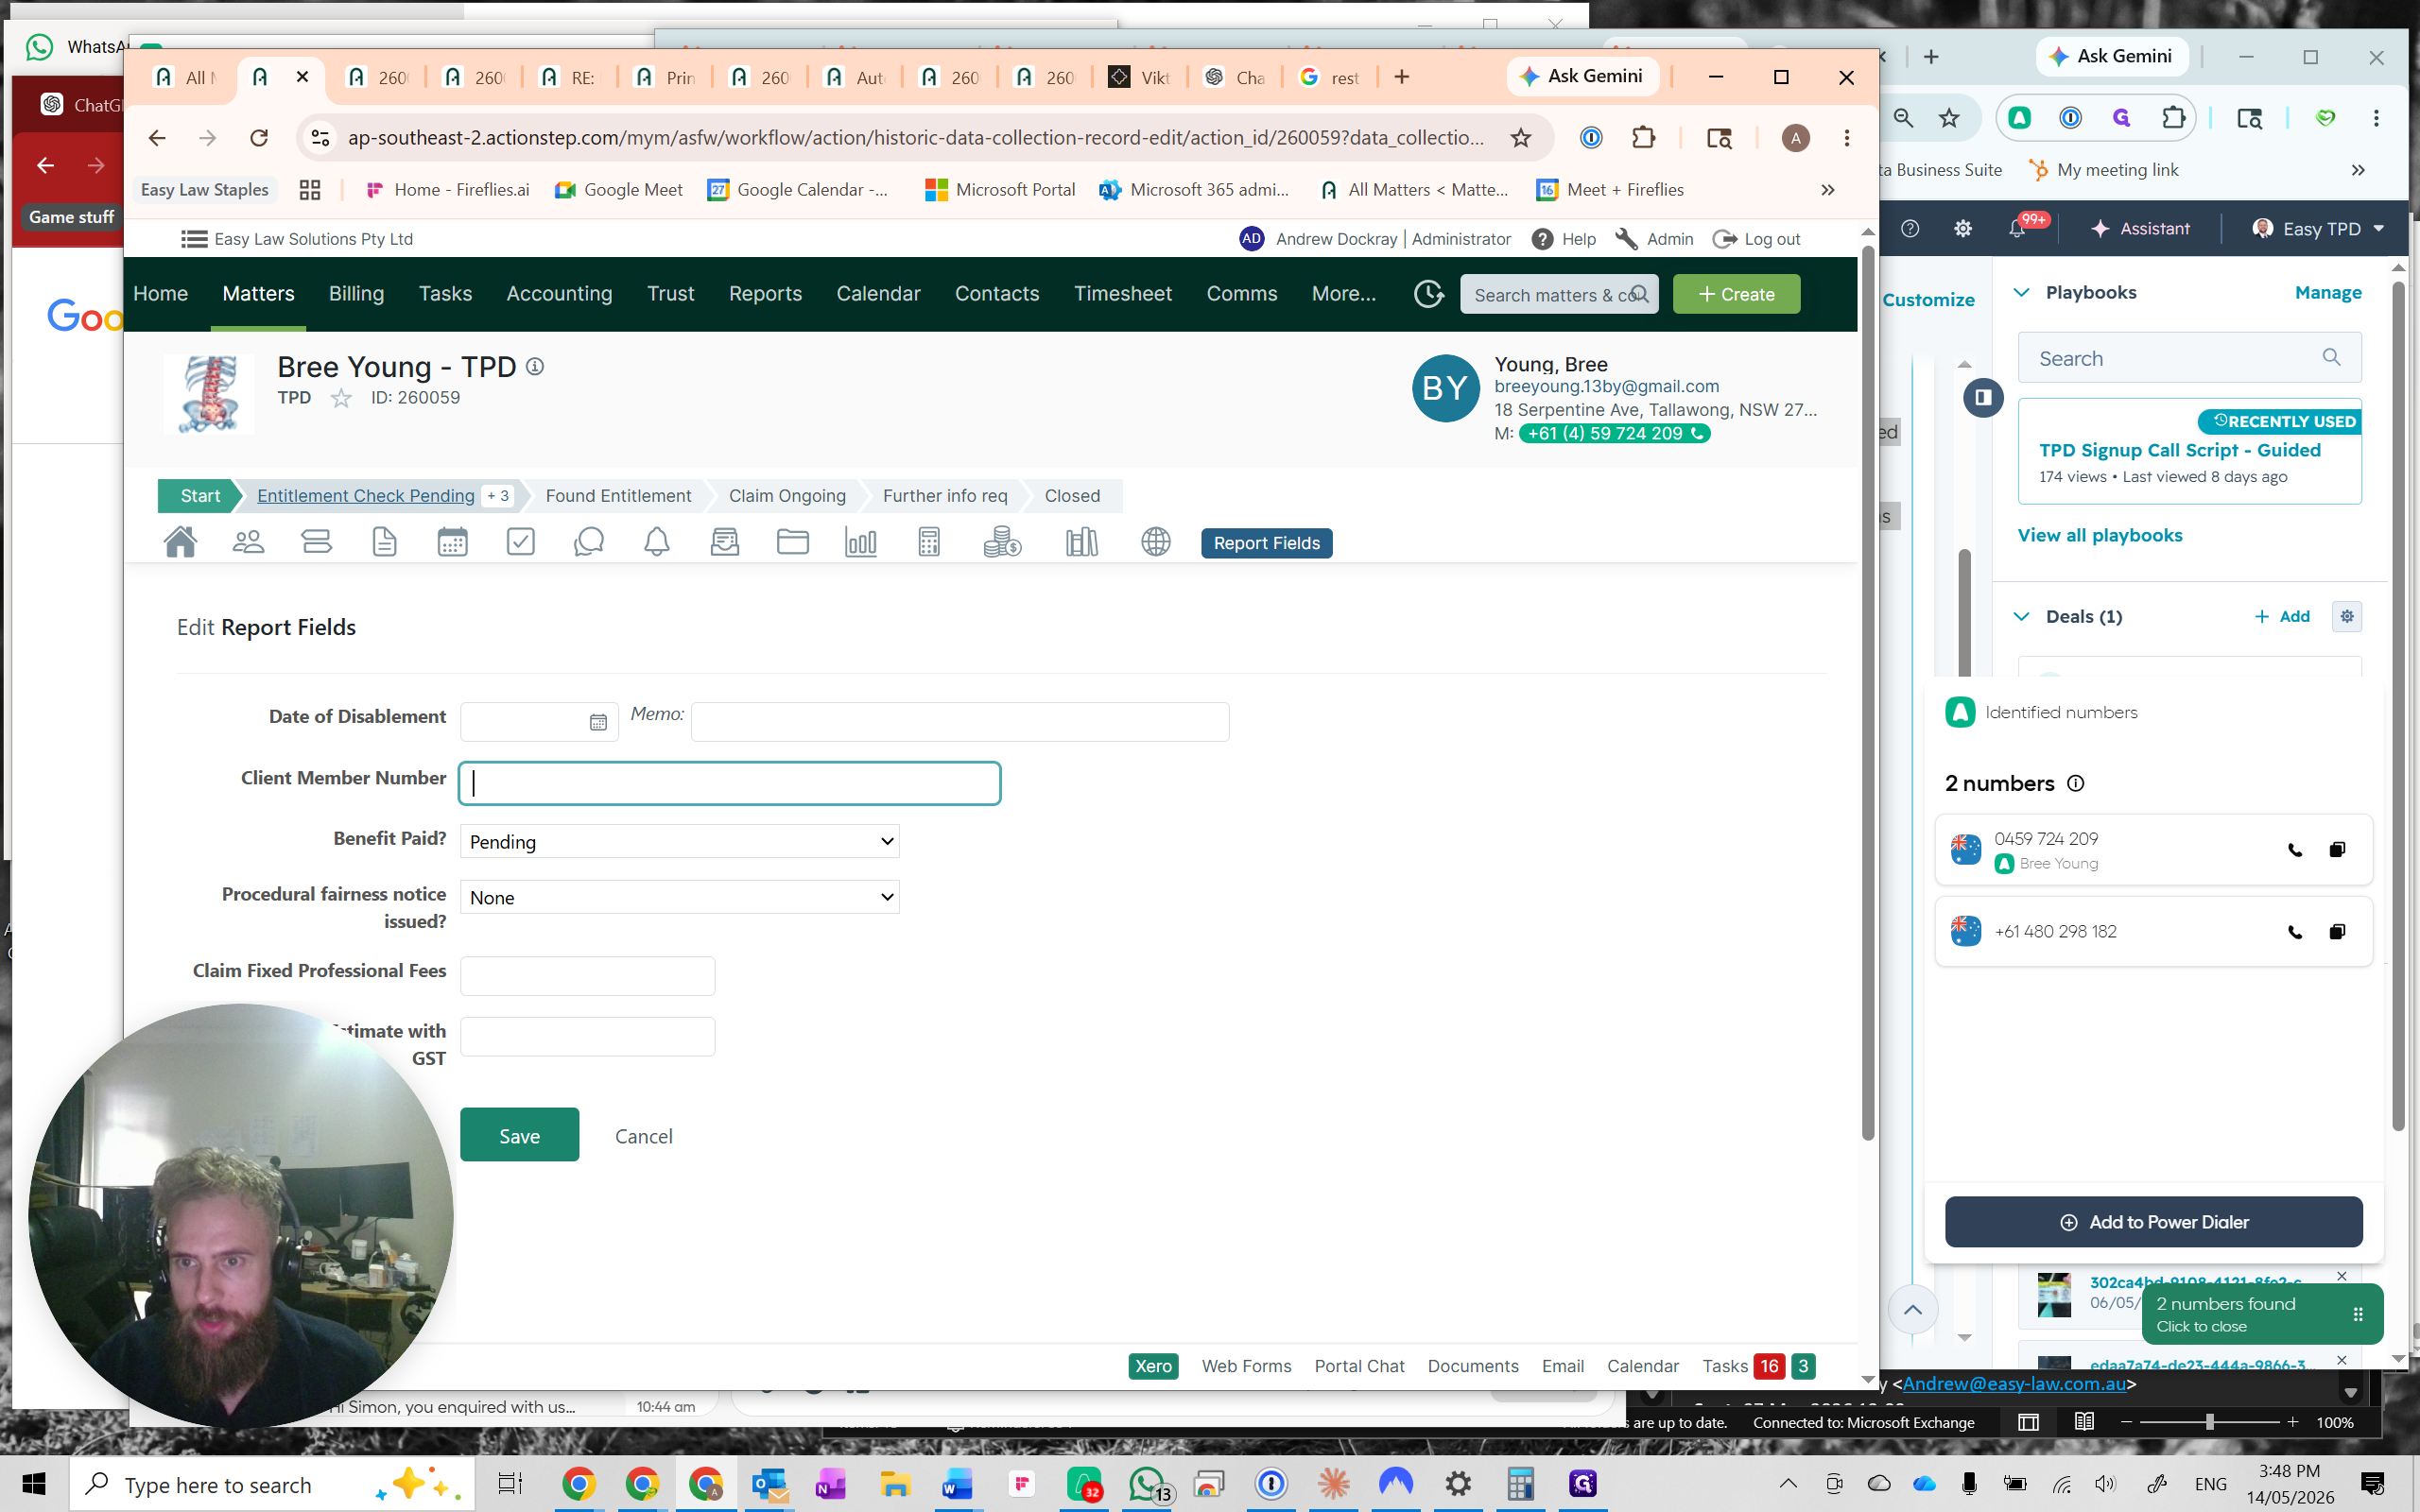
Task: Open the matter calendar icon
Action: (452, 542)
